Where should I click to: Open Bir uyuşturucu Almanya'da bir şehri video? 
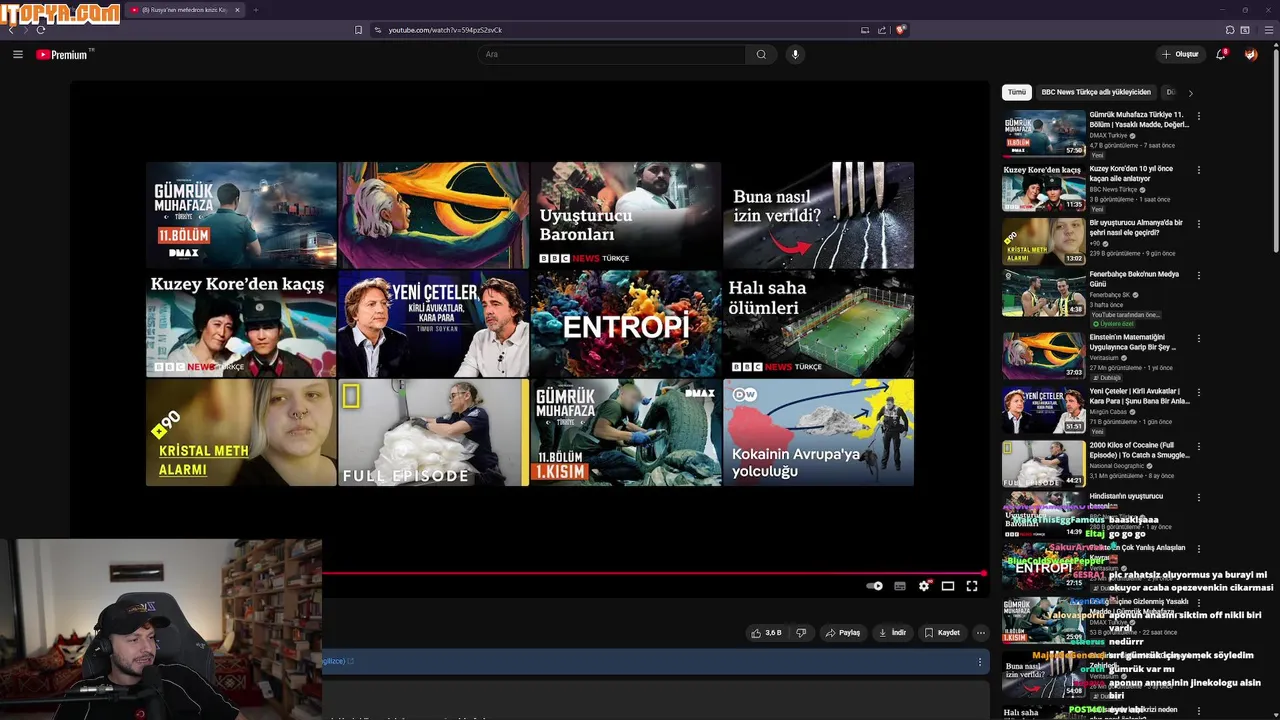[1136, 228]
